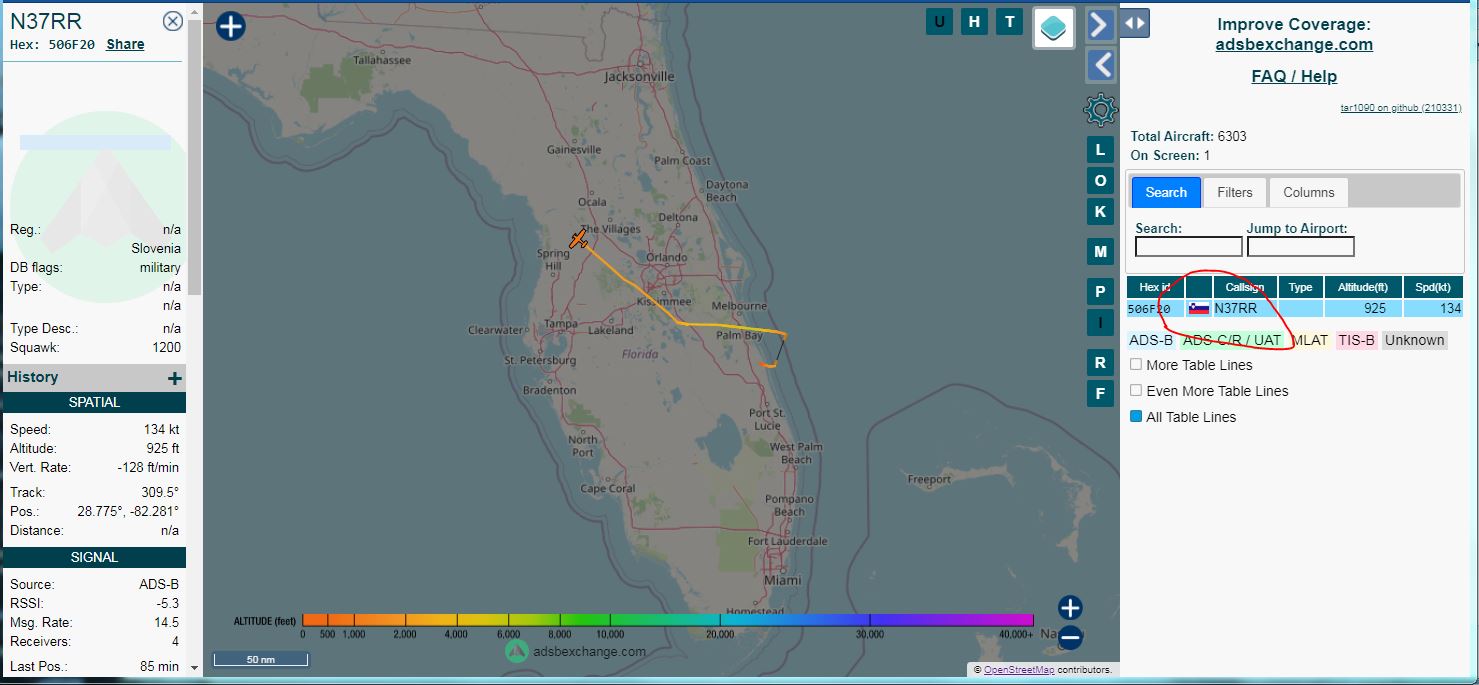Click the Total Aircraft count 6303
This screenshot has width=1479, height=685.
tap(1232, 136)
